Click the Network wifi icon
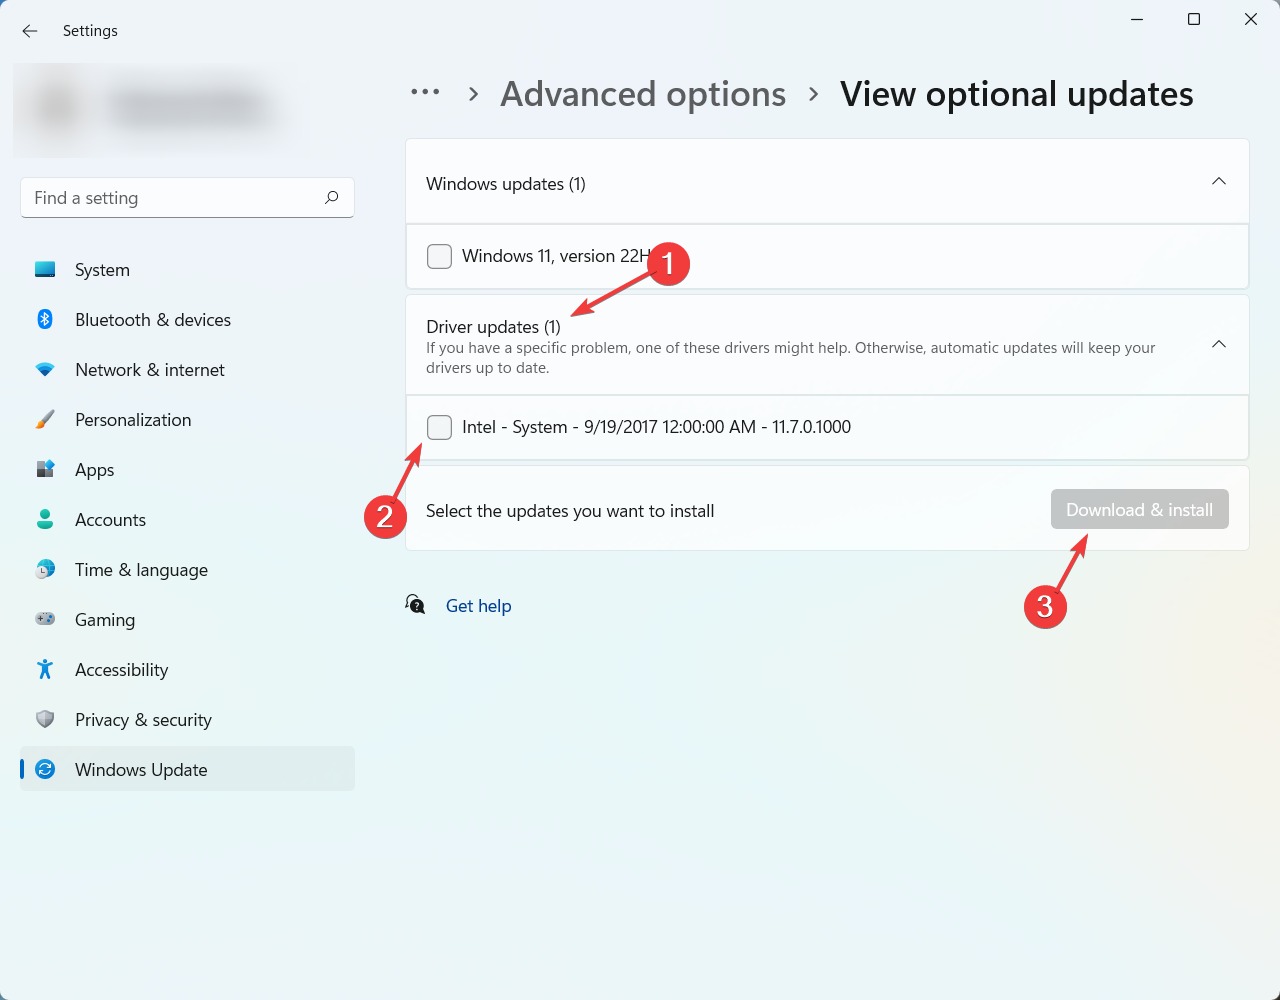The image size is (1280, 1000). click(45, 370)
